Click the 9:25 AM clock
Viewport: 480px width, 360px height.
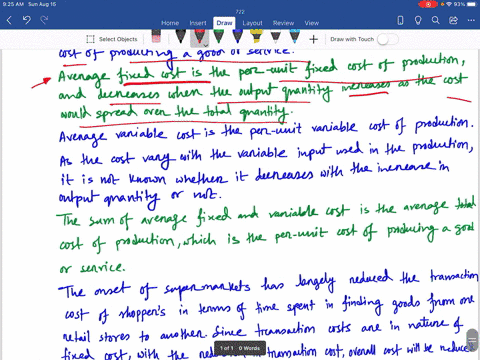coord(14,4)
